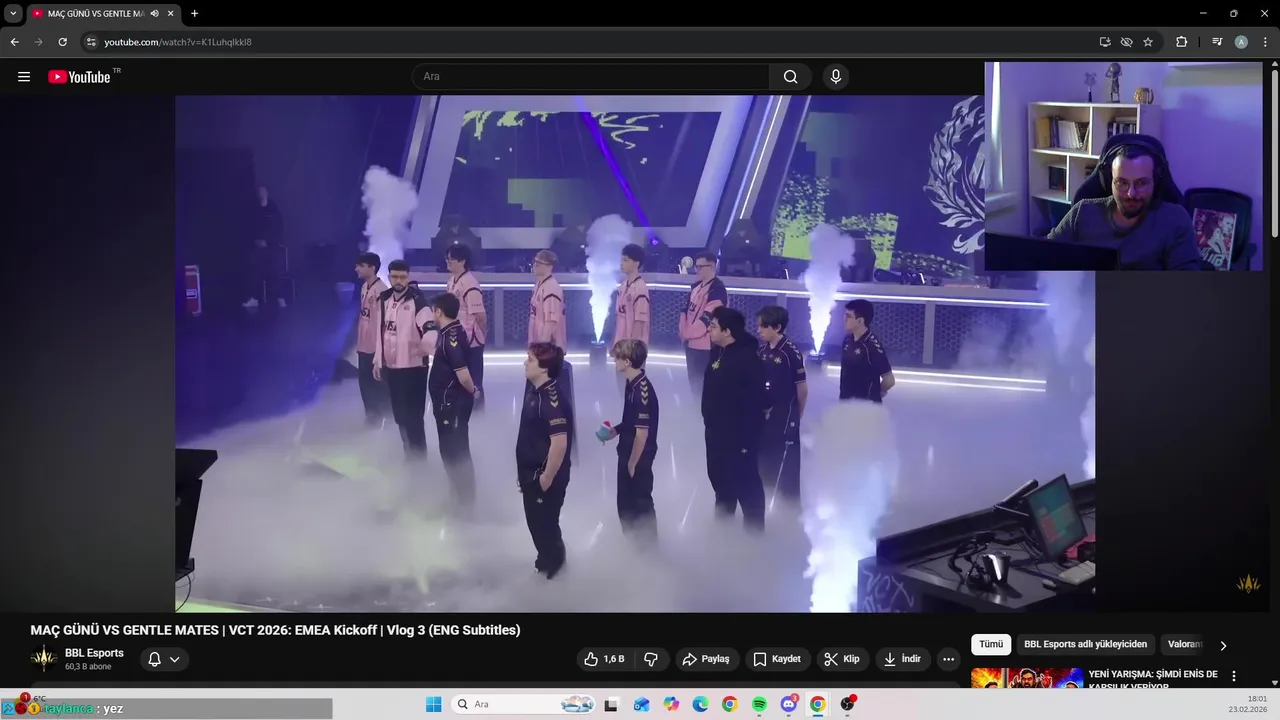Open notification bell dropdown for BBL Esports
The width and height of the screenshot is (1280, 720).
[164, 659]
